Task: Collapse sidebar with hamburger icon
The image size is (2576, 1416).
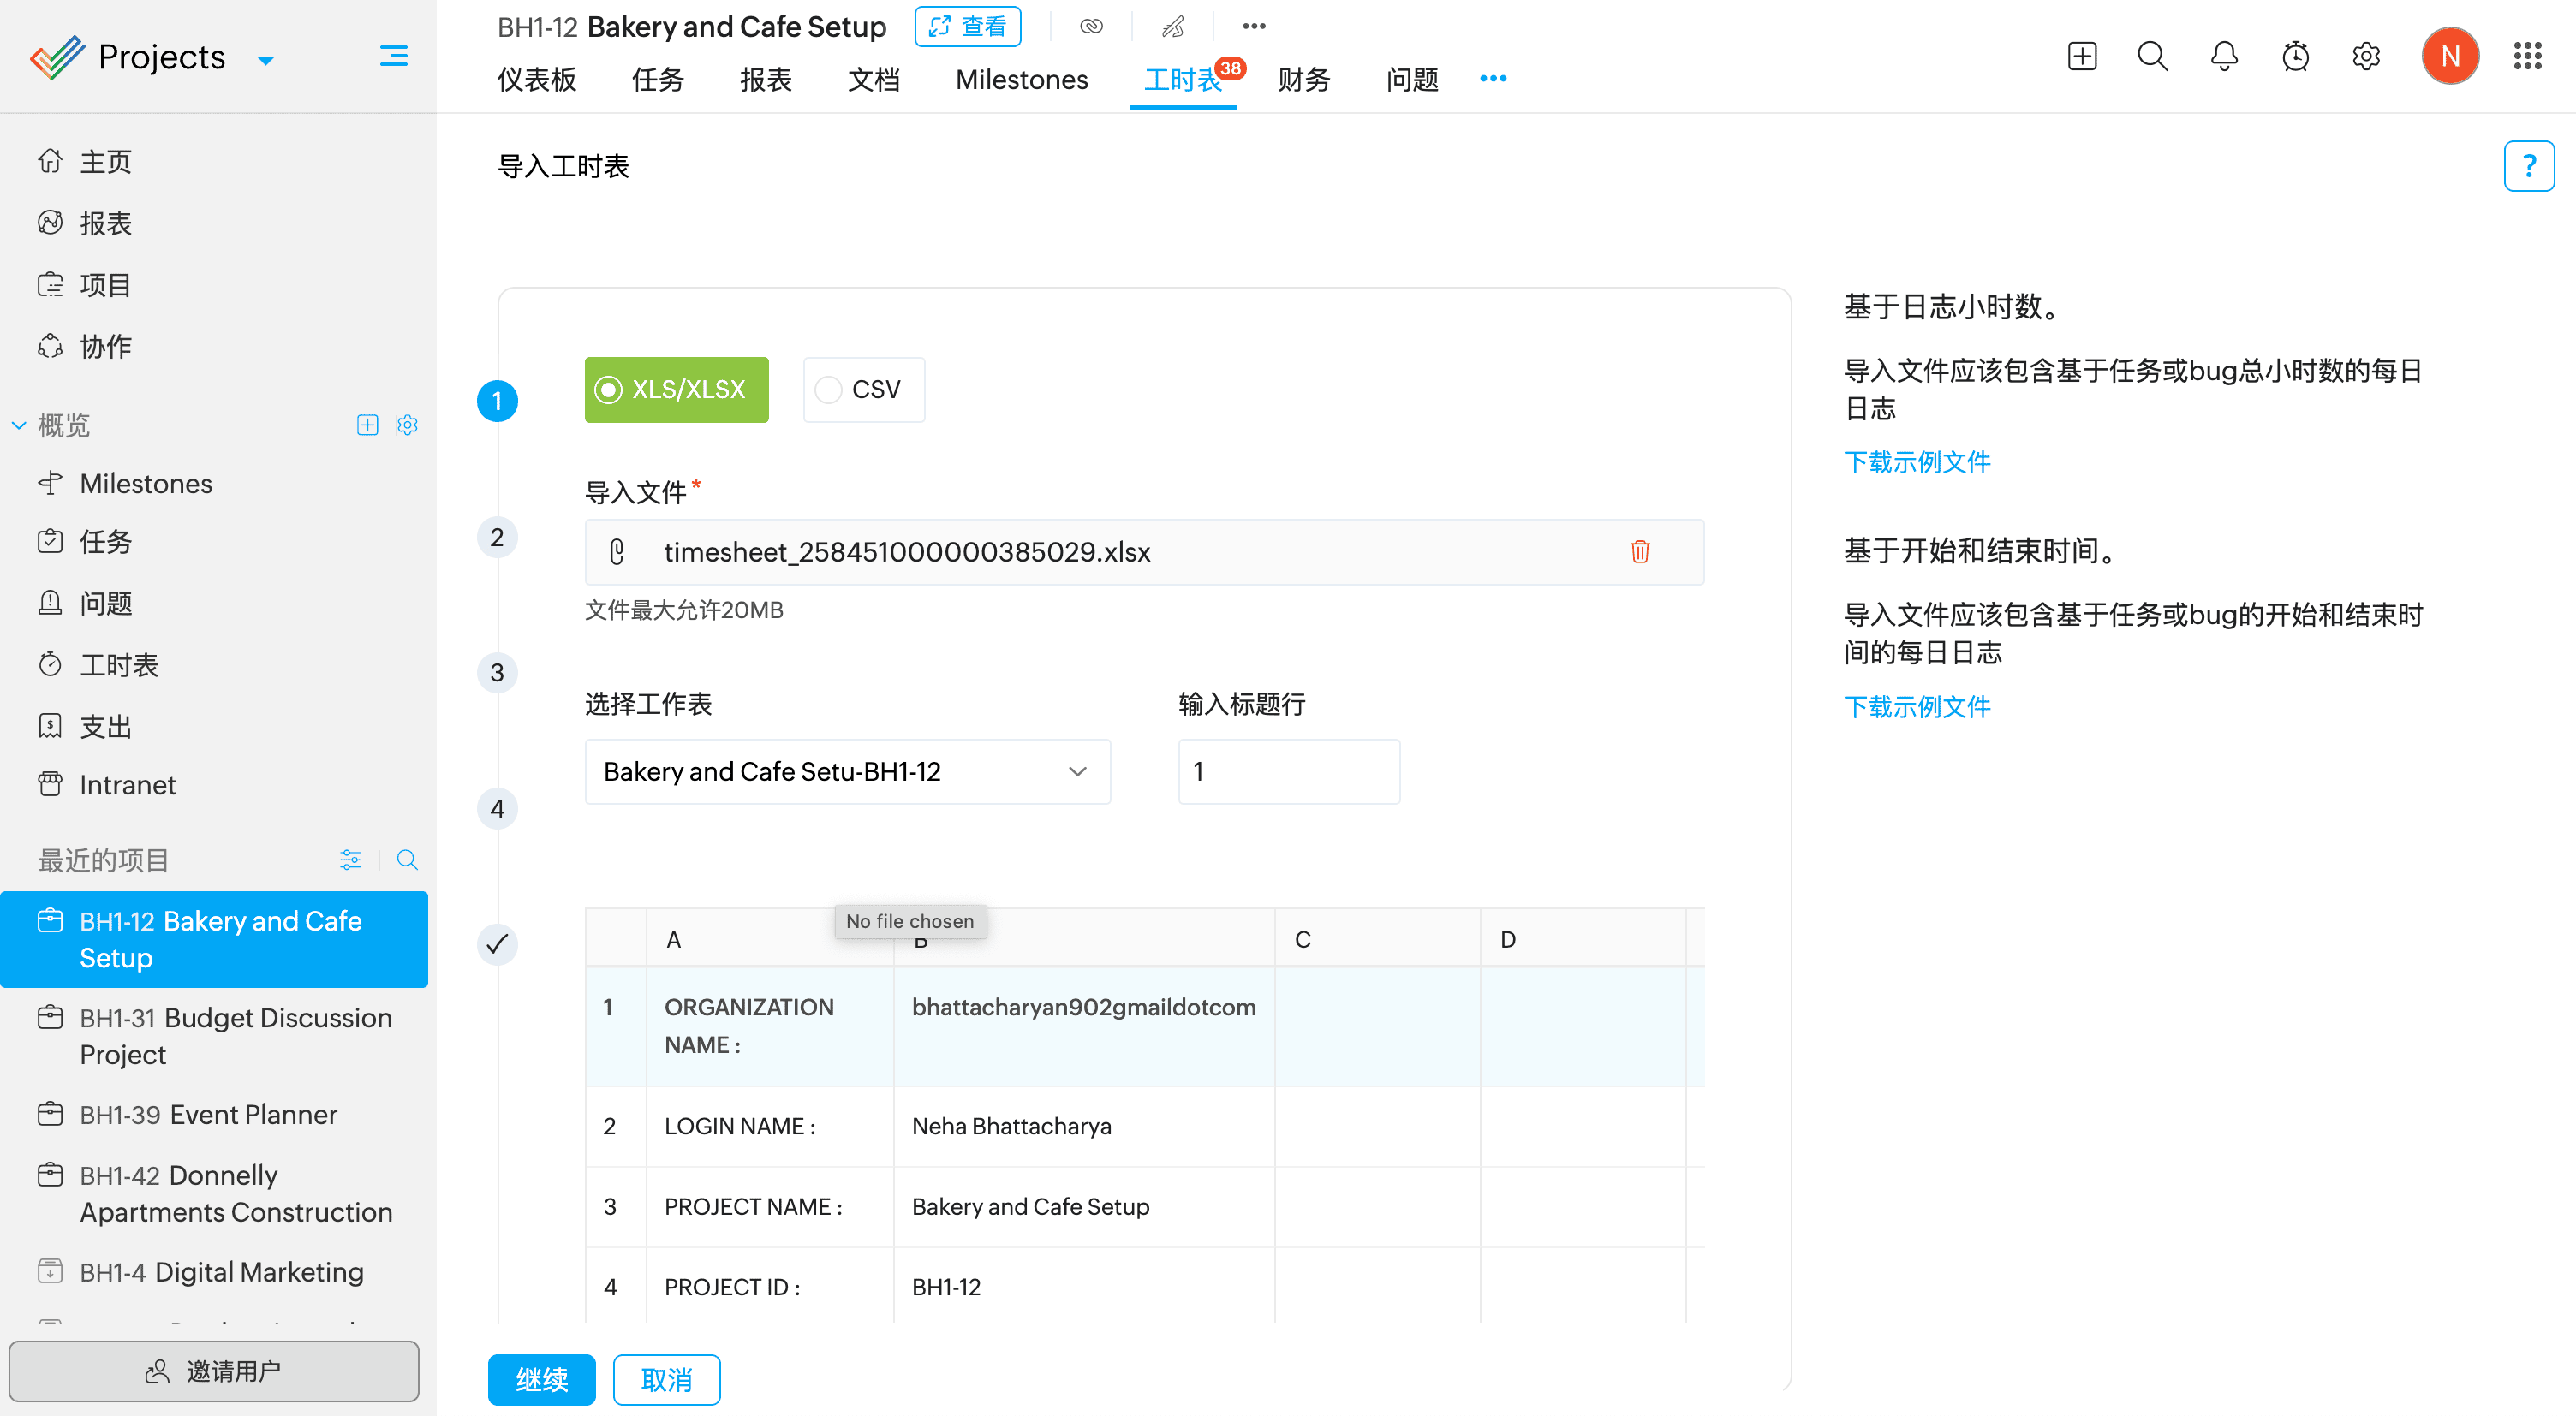Action: point(393,56)
